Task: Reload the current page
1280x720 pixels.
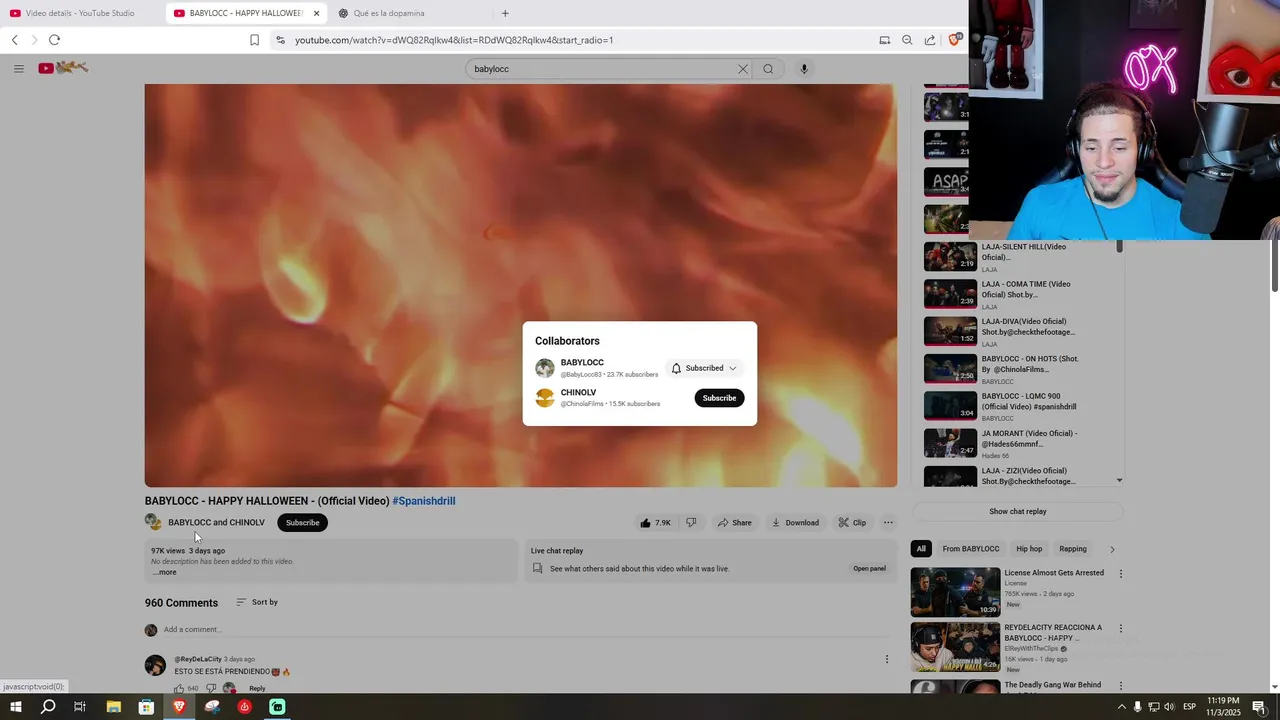Action: (54, 40)
